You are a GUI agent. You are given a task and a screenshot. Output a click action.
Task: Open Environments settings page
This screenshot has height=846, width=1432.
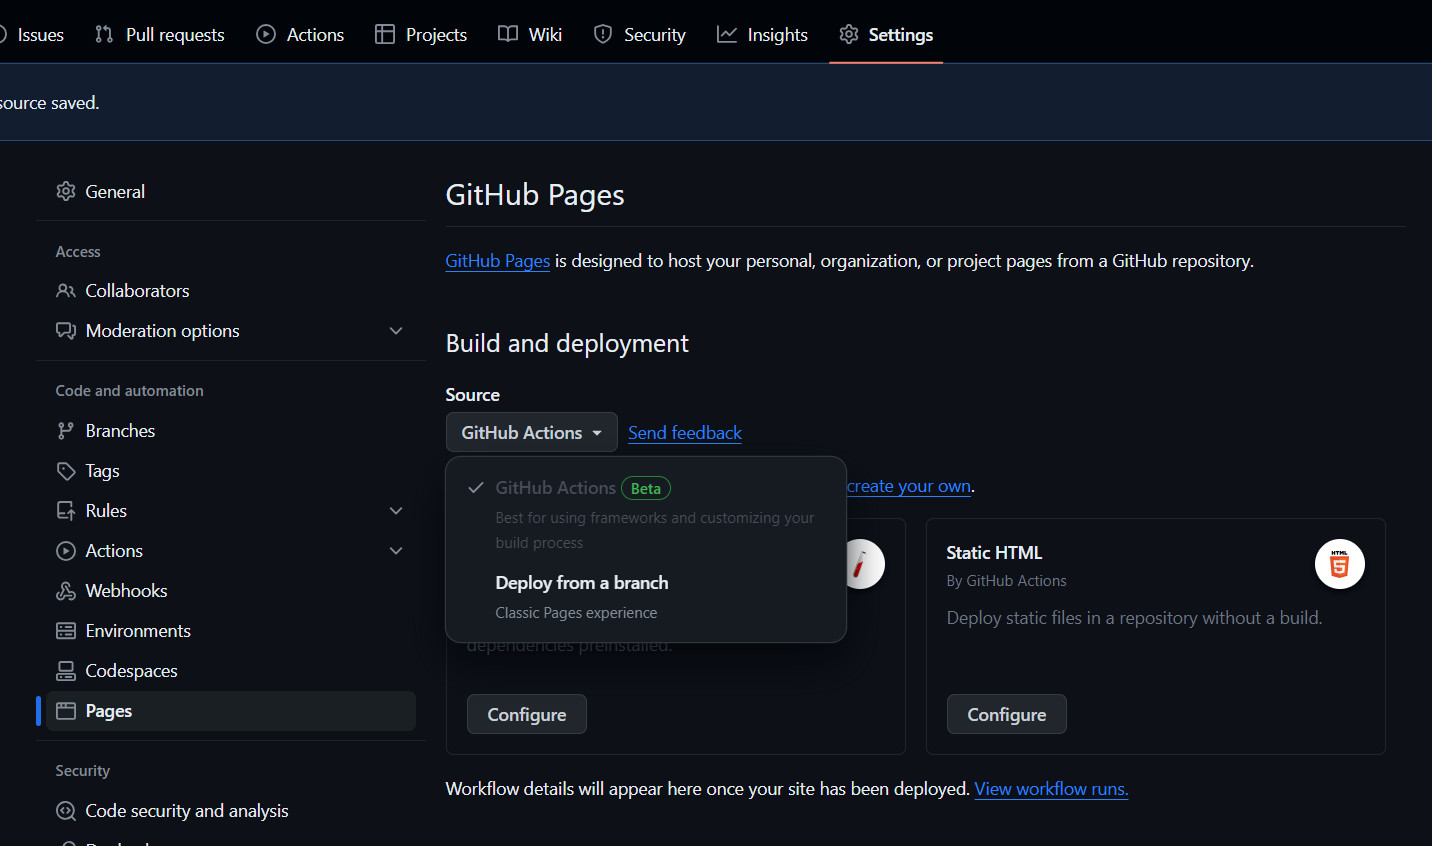[231, 631]
